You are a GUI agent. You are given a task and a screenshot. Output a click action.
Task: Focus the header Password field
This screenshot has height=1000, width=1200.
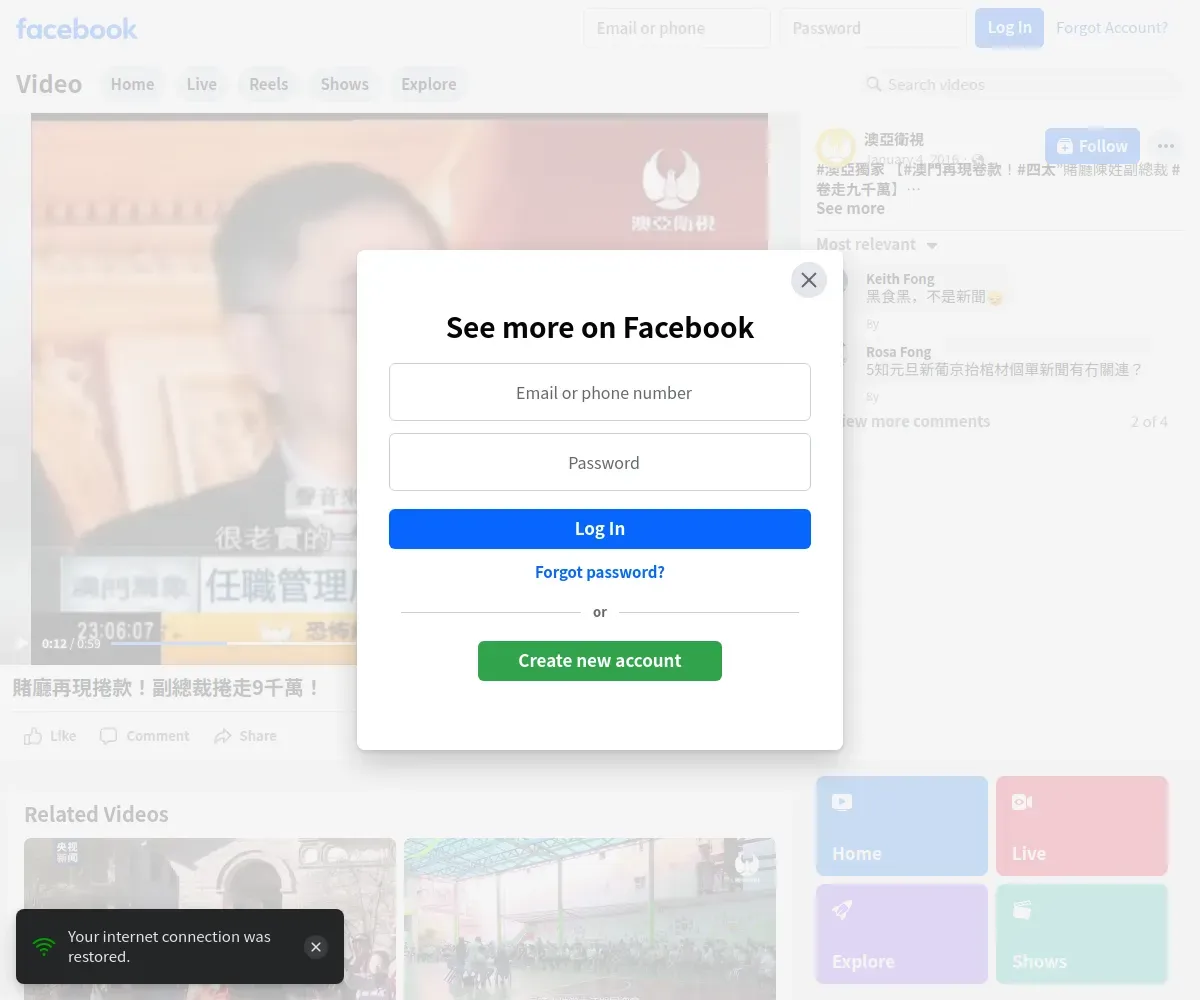click(873, 28)
